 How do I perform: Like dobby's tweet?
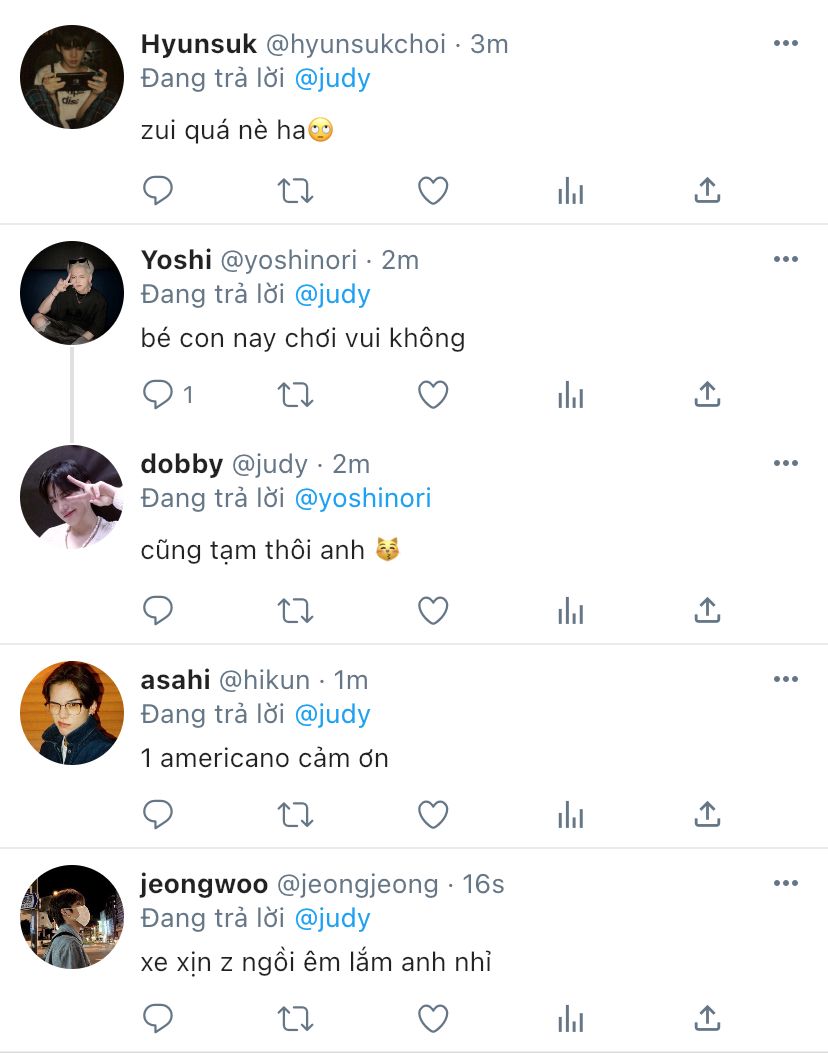(x=433, y=611)
